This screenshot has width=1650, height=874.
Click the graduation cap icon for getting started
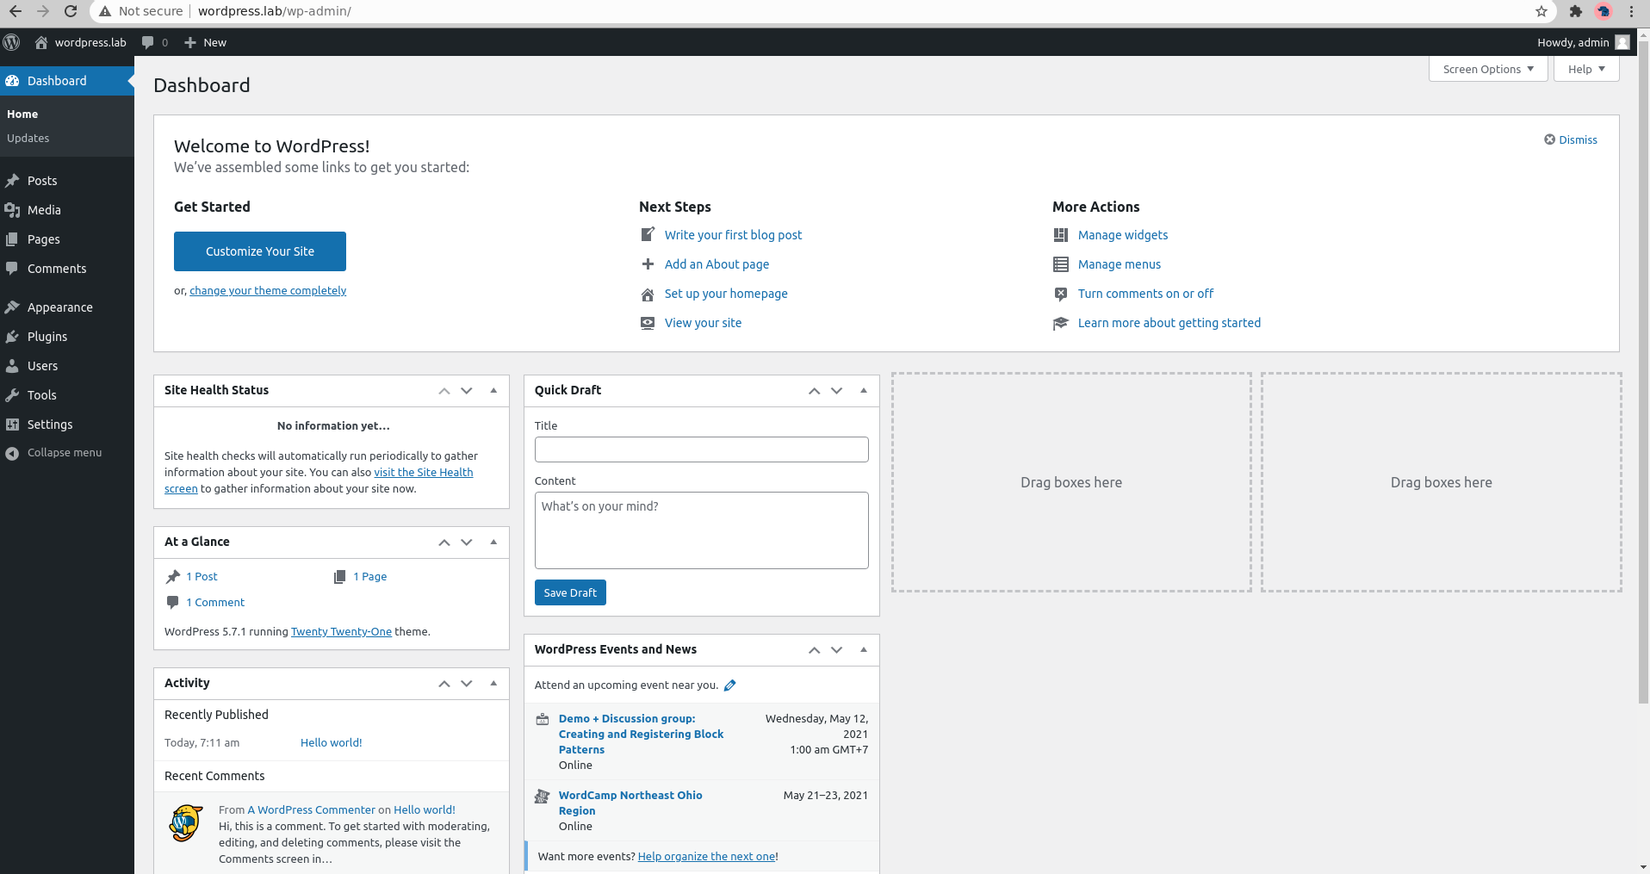1060,323
